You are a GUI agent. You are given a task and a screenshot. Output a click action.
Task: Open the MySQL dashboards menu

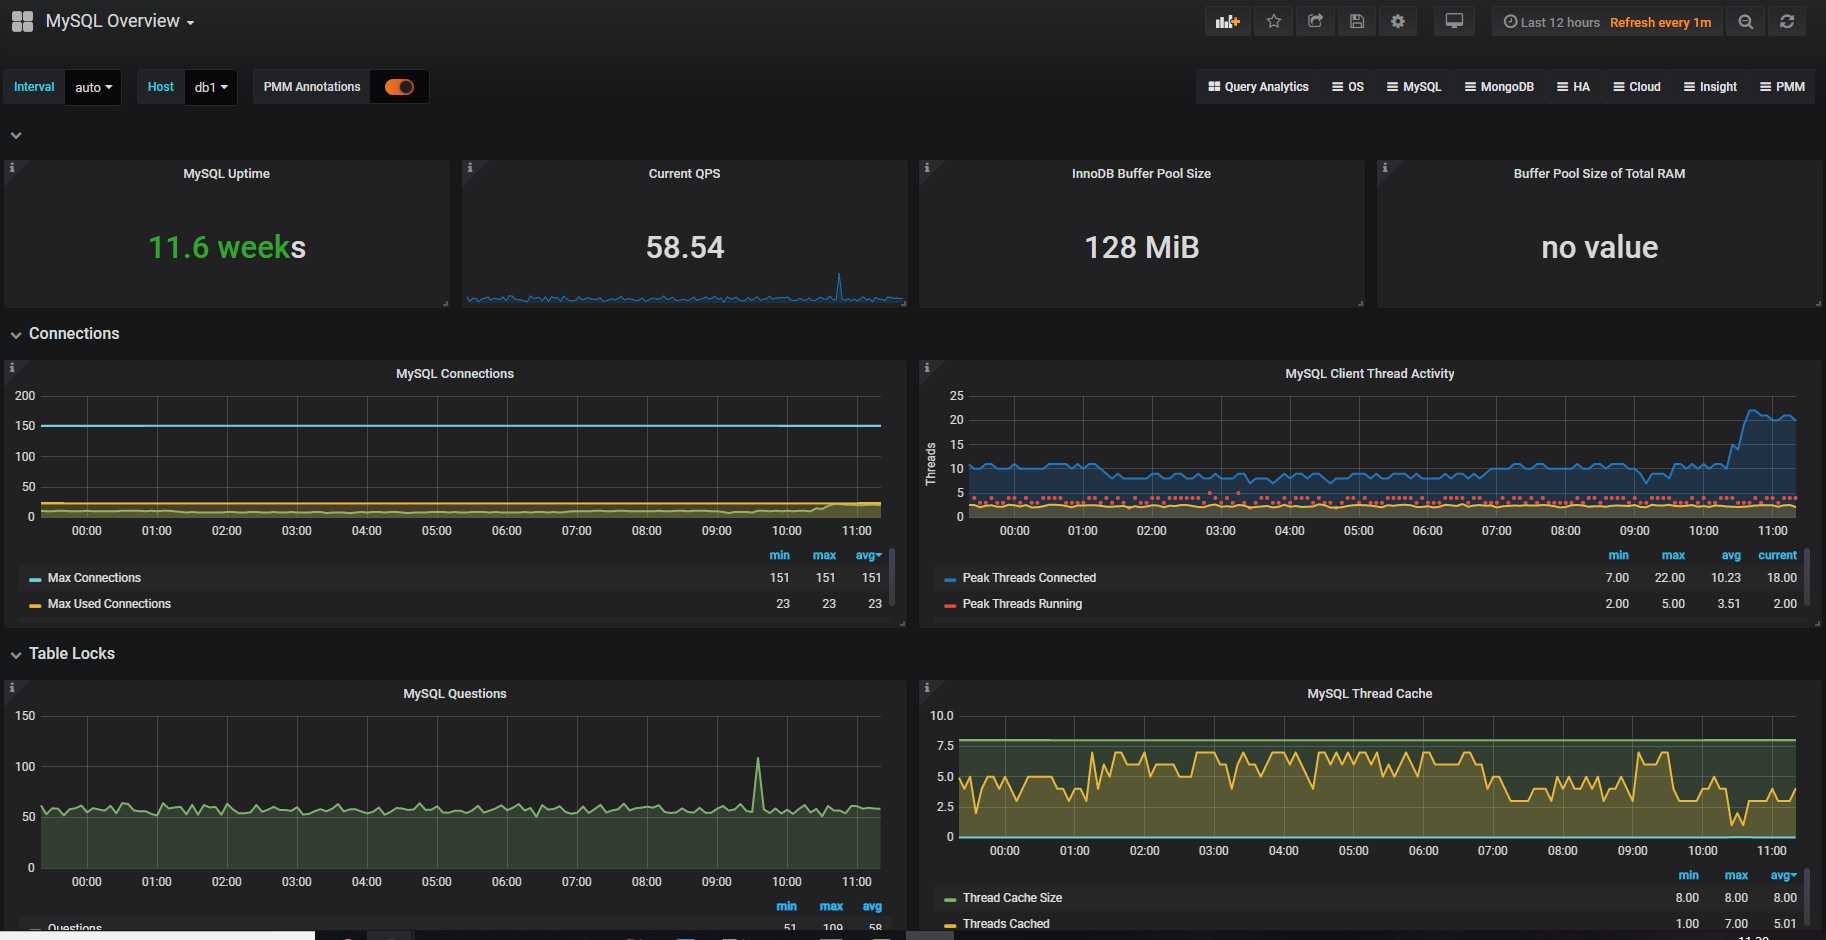tap(1414, 87)
